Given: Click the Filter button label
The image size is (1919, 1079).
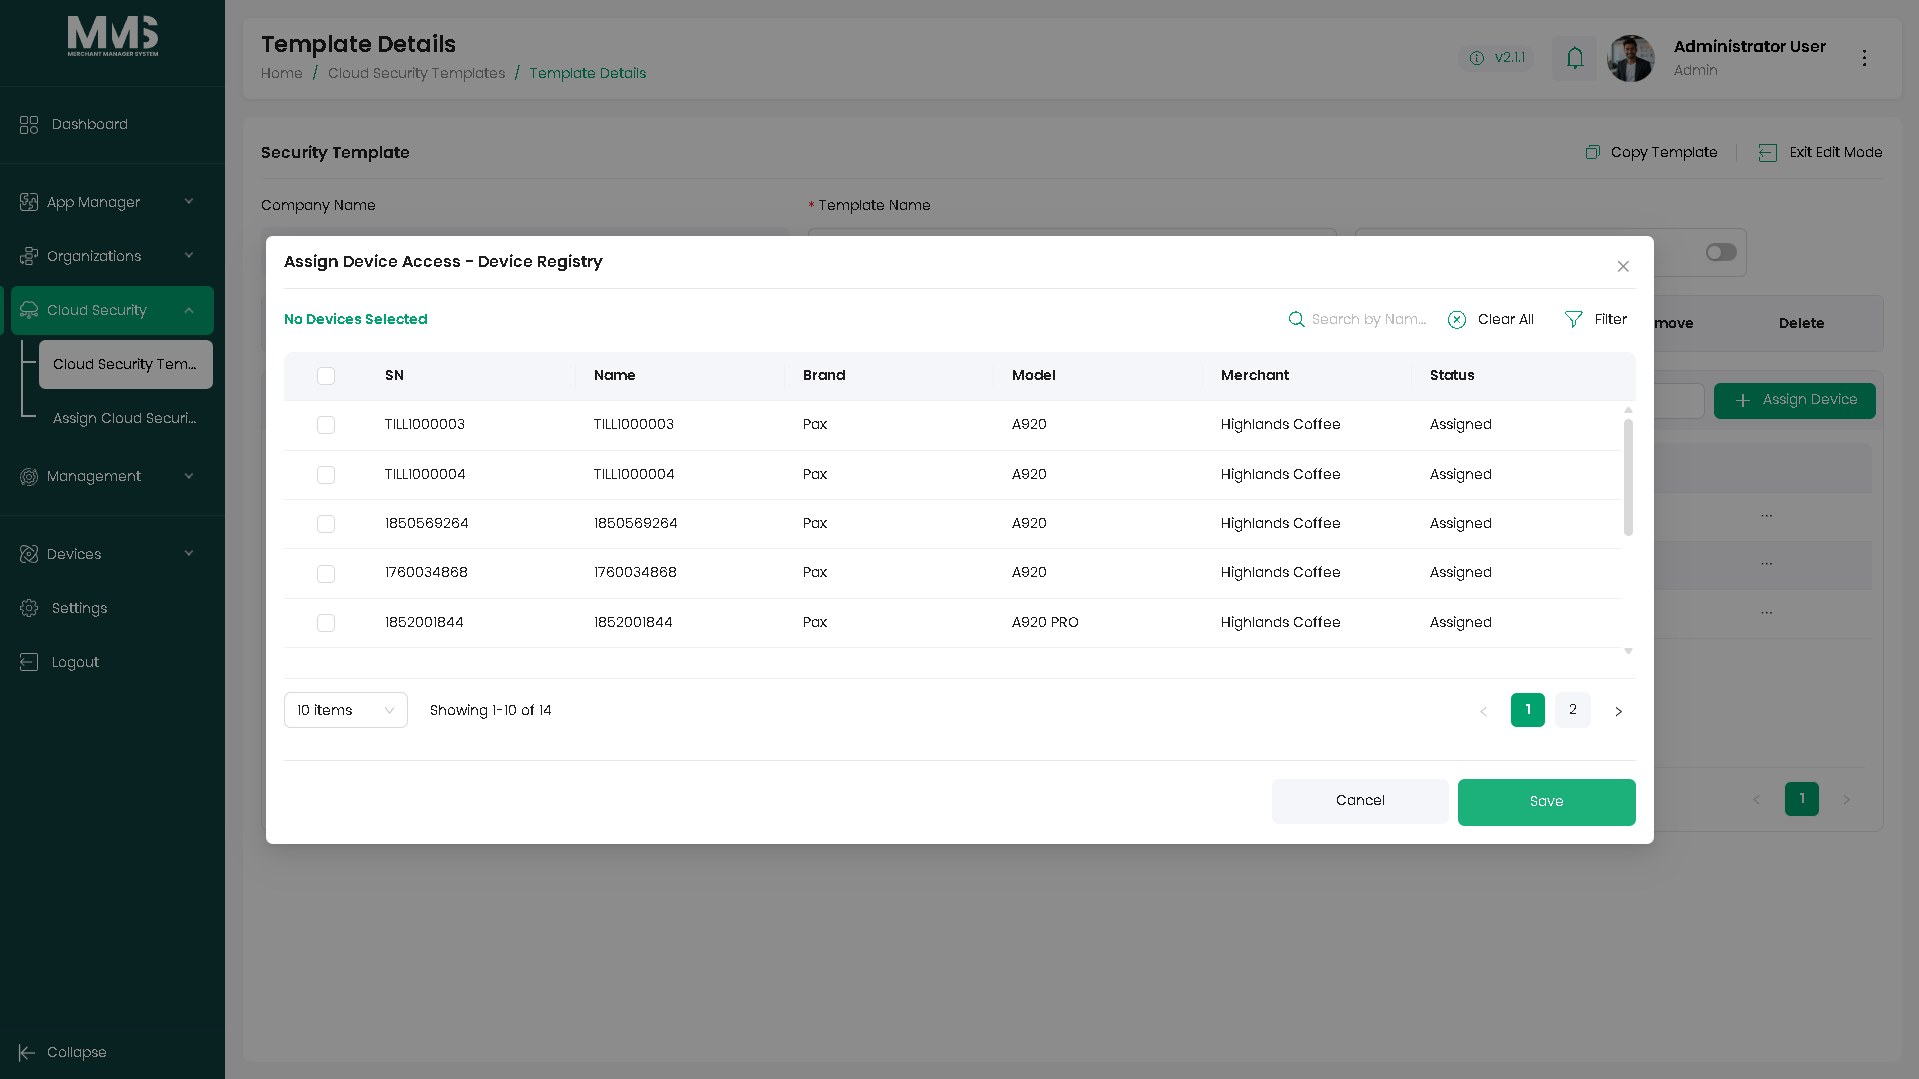Looking at the screenshot, I should coord(1611,319).
